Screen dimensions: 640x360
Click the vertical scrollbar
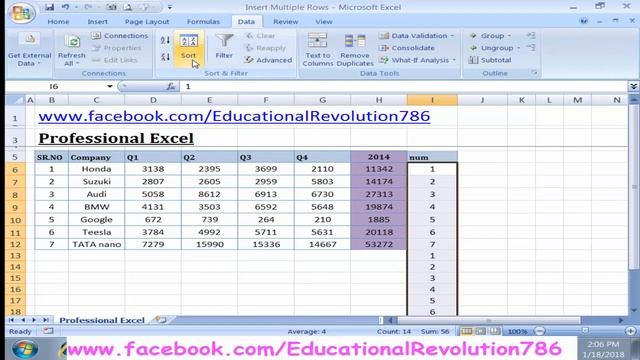tap(634, 188)
